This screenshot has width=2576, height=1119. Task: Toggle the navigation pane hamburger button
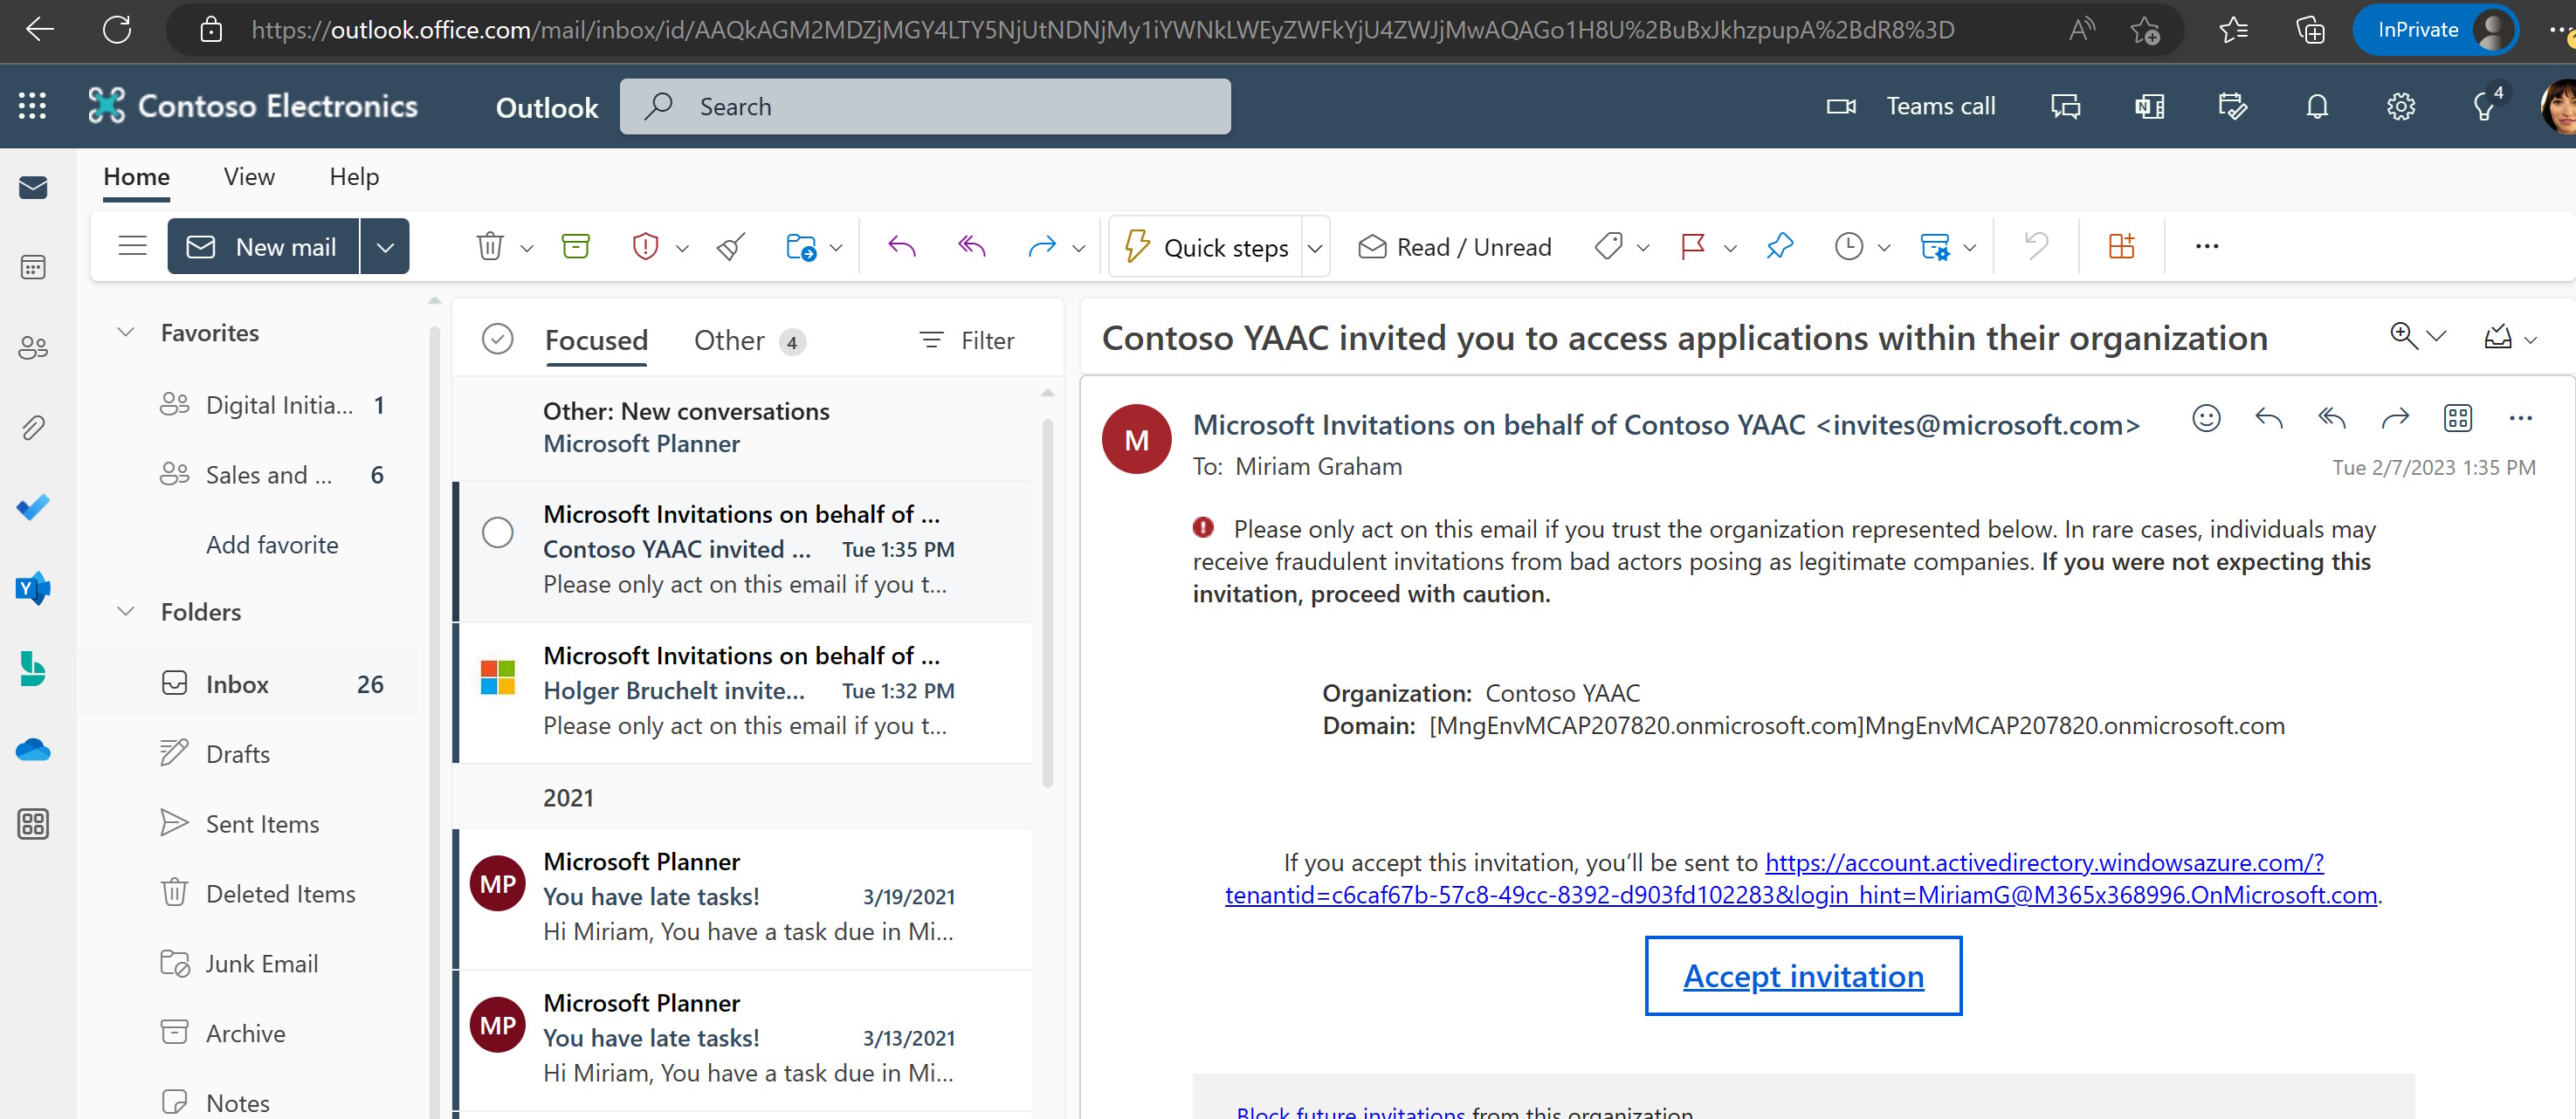click(132, 246)
